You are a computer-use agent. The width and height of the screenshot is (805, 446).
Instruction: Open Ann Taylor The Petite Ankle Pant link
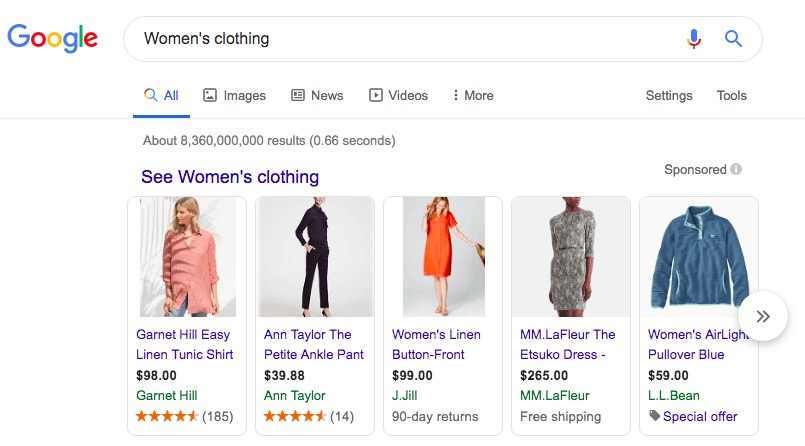313,344
